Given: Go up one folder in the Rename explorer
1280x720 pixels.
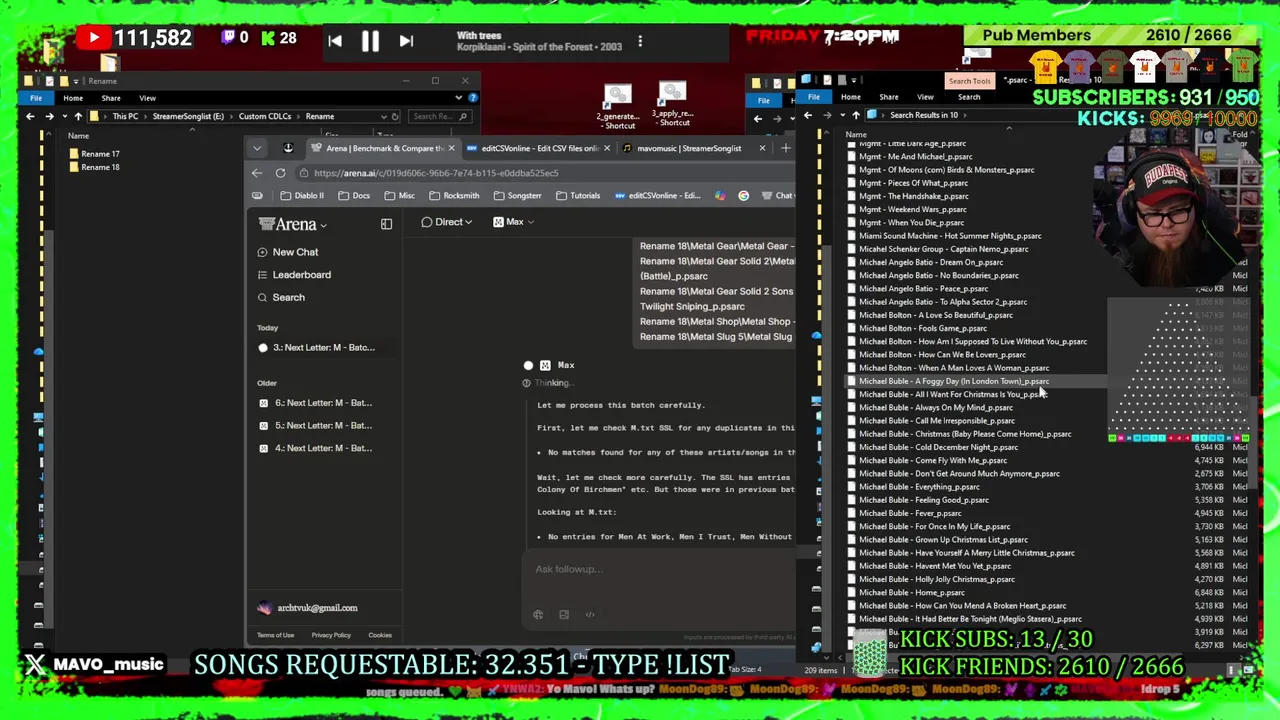Looking at the screenshot, I should [78, 116].
